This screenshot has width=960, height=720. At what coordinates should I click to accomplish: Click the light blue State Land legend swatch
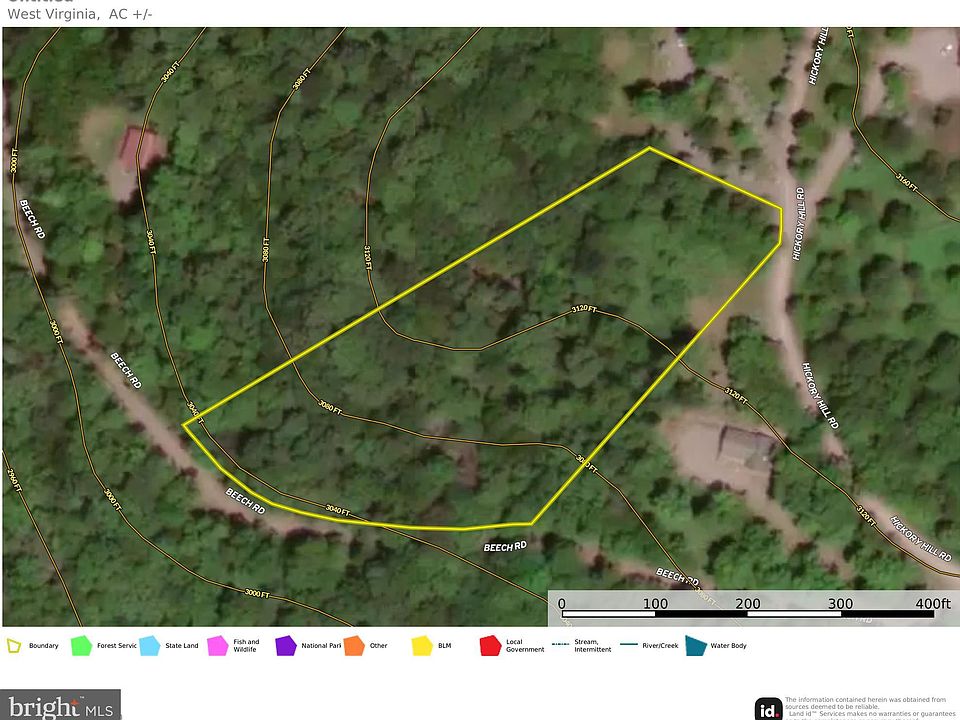[149, 646]
